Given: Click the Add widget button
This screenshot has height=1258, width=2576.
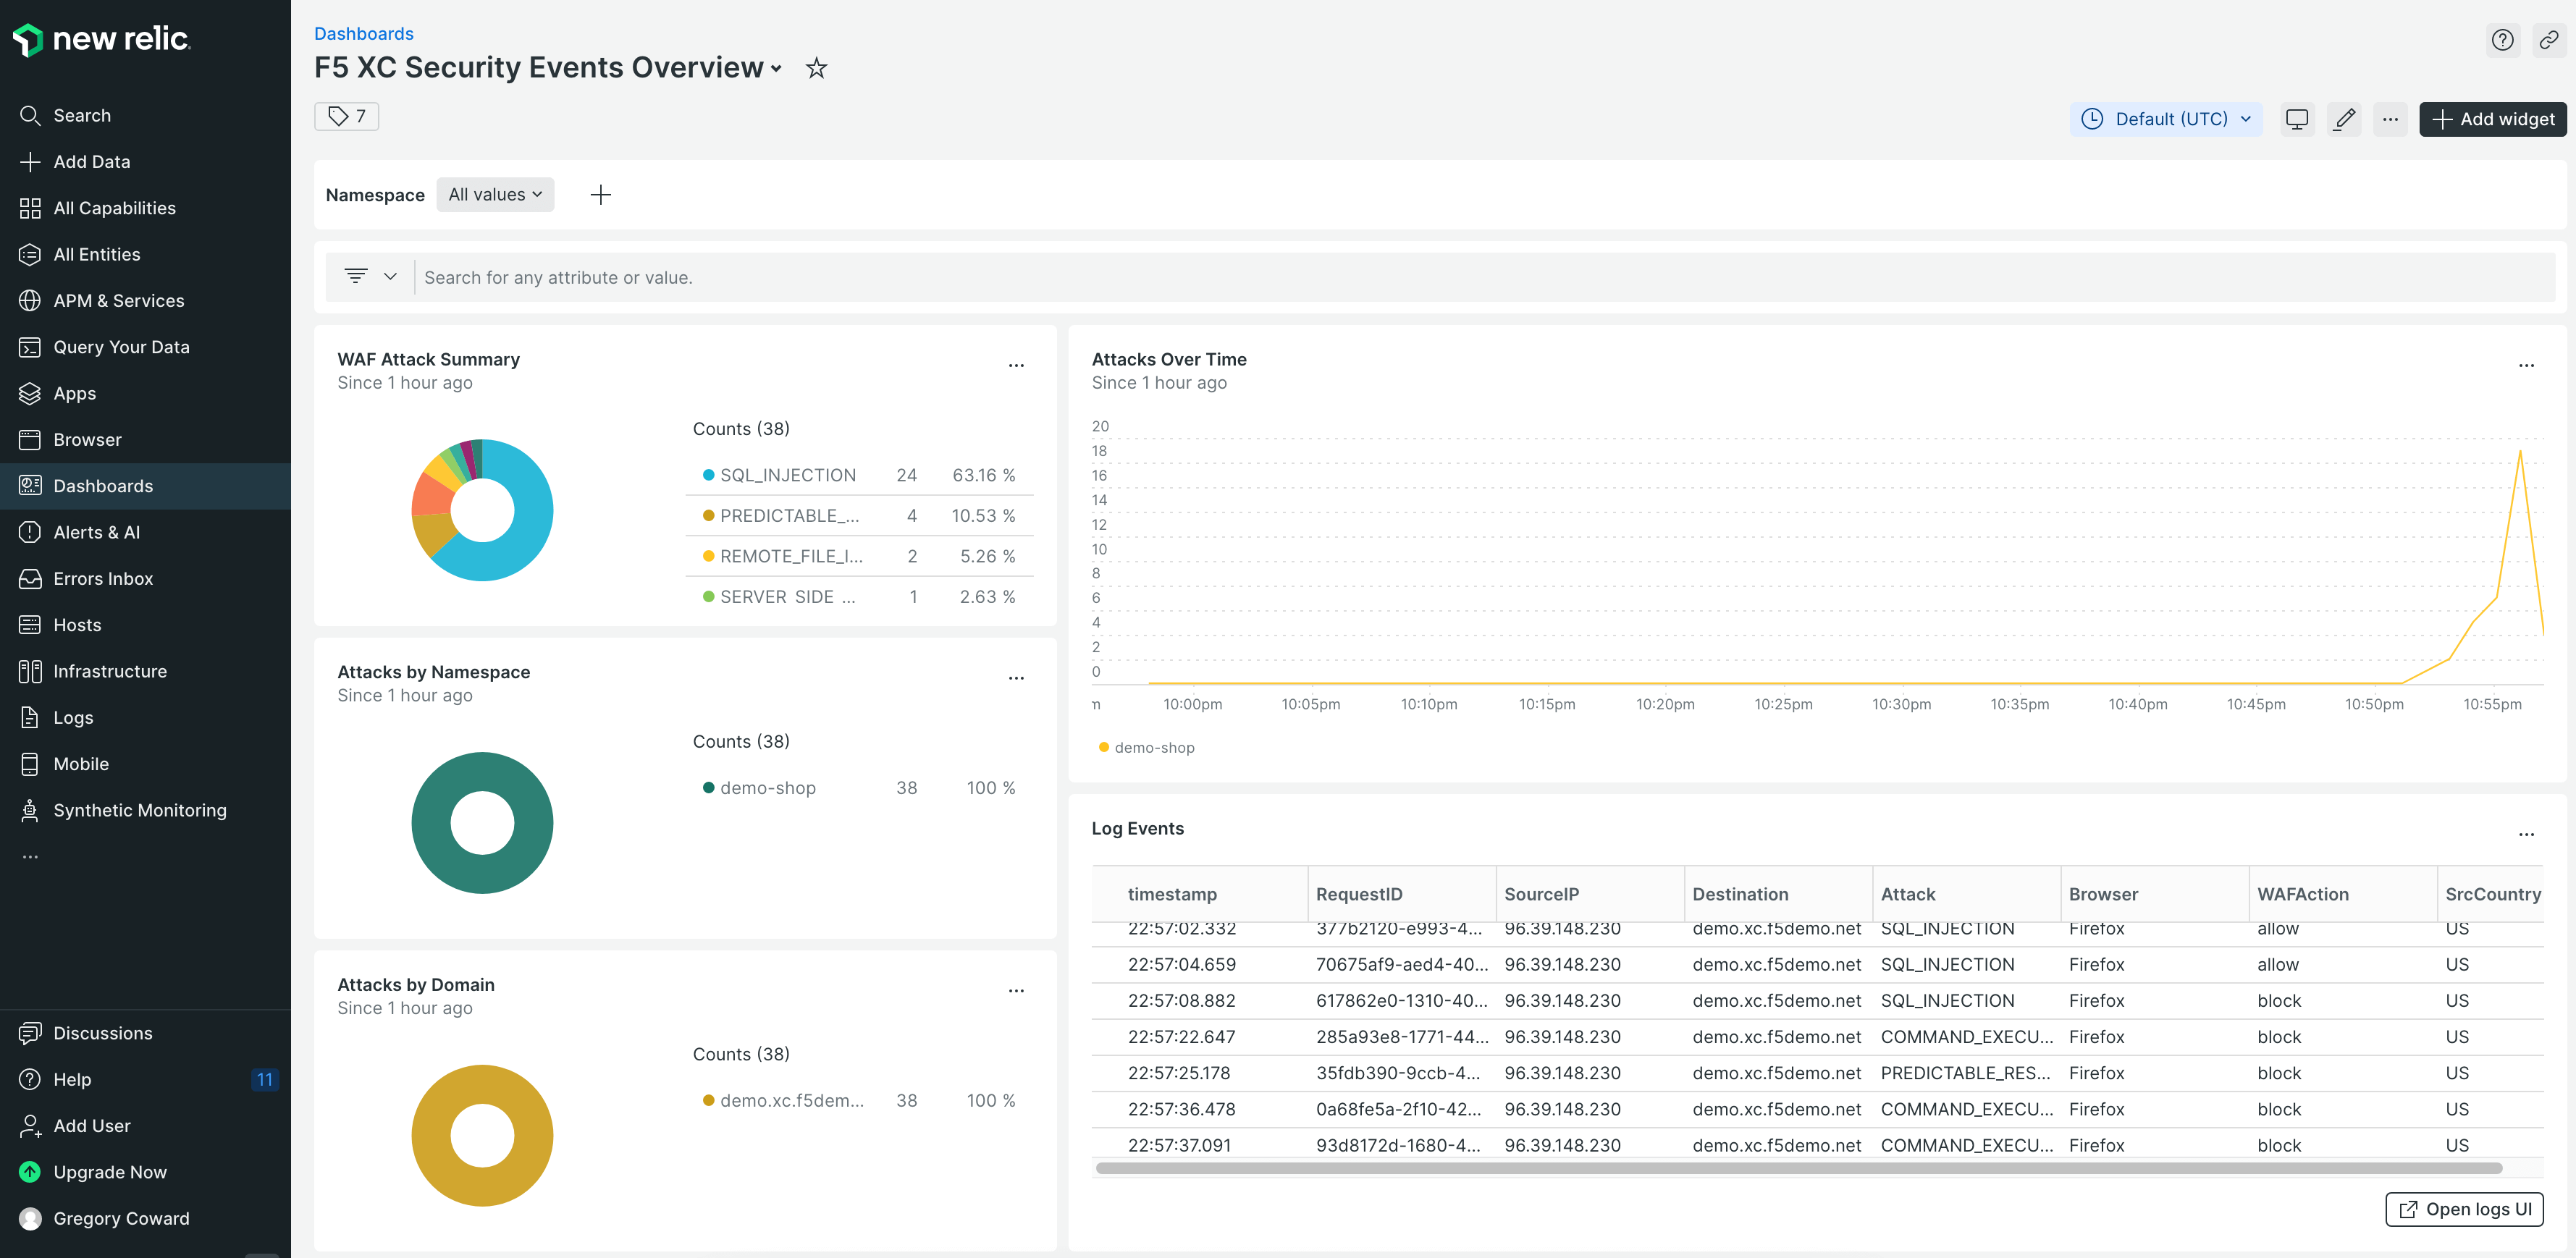Looking at the screenshot, I should tap(2492, 119).
